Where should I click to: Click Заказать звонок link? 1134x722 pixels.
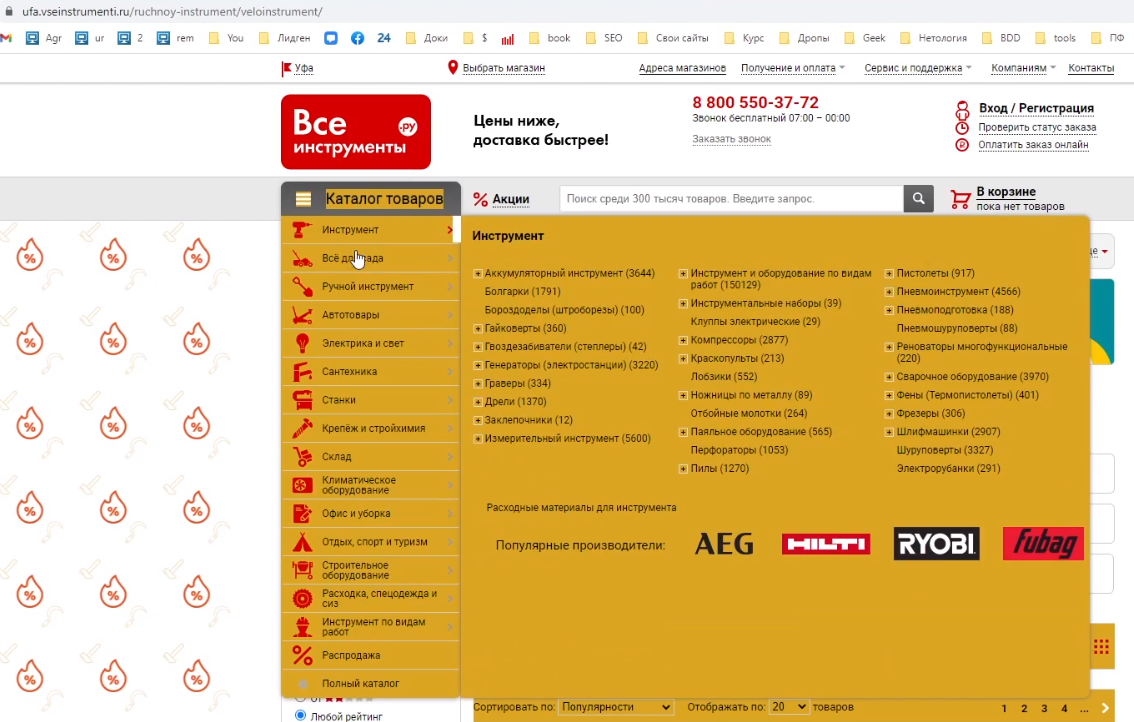tap(731, 139)
